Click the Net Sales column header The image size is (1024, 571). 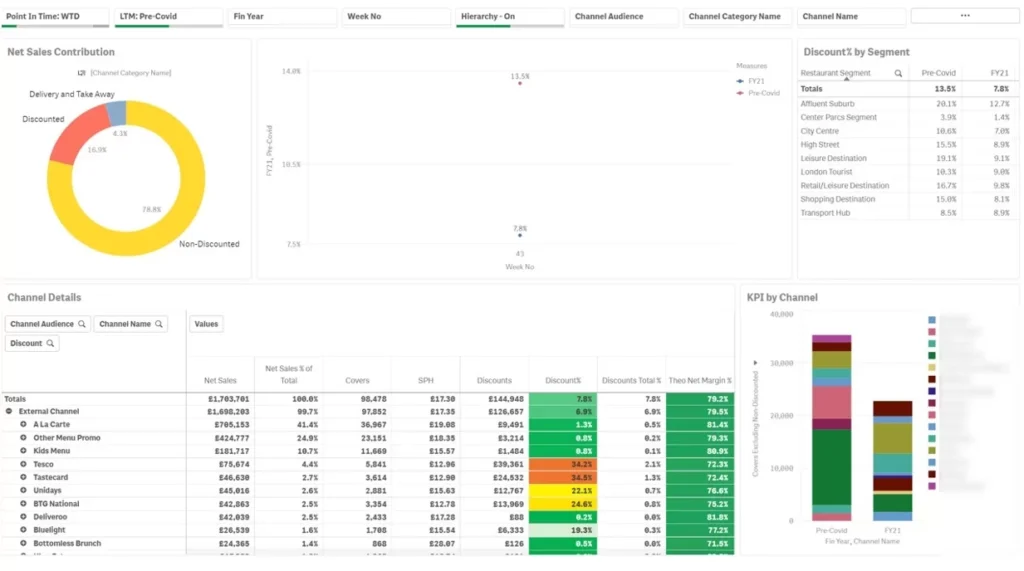(x=220, y=380)
